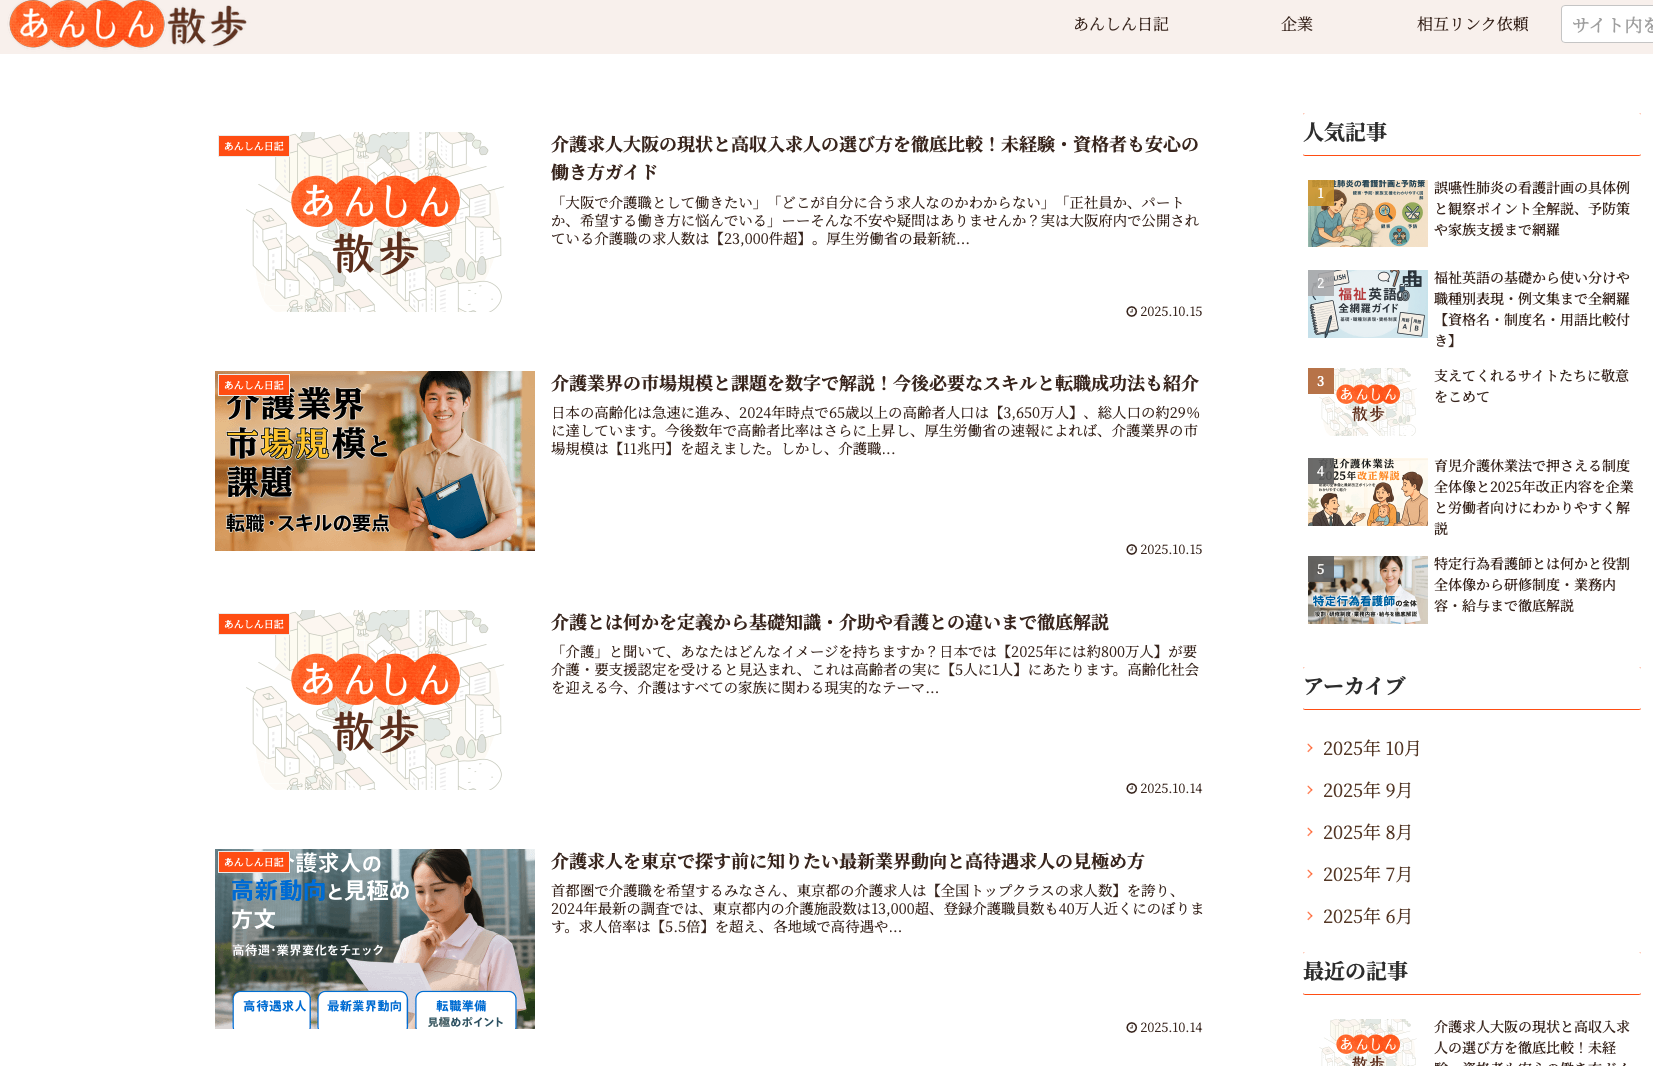
Task: Expand the 2025年 6月 archive
Action: (1367, 916)
